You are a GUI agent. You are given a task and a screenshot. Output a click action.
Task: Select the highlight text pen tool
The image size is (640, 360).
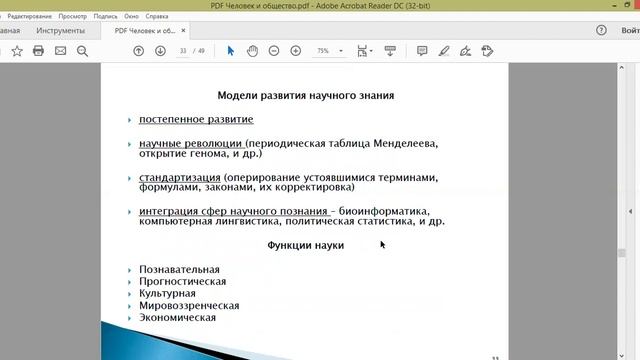click(444, 51)
